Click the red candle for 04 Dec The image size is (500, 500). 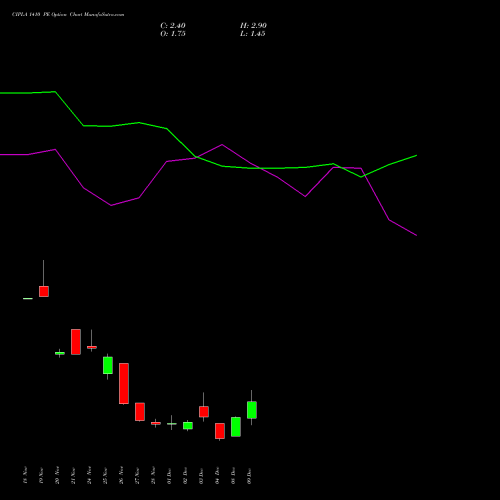pos(220,431)
